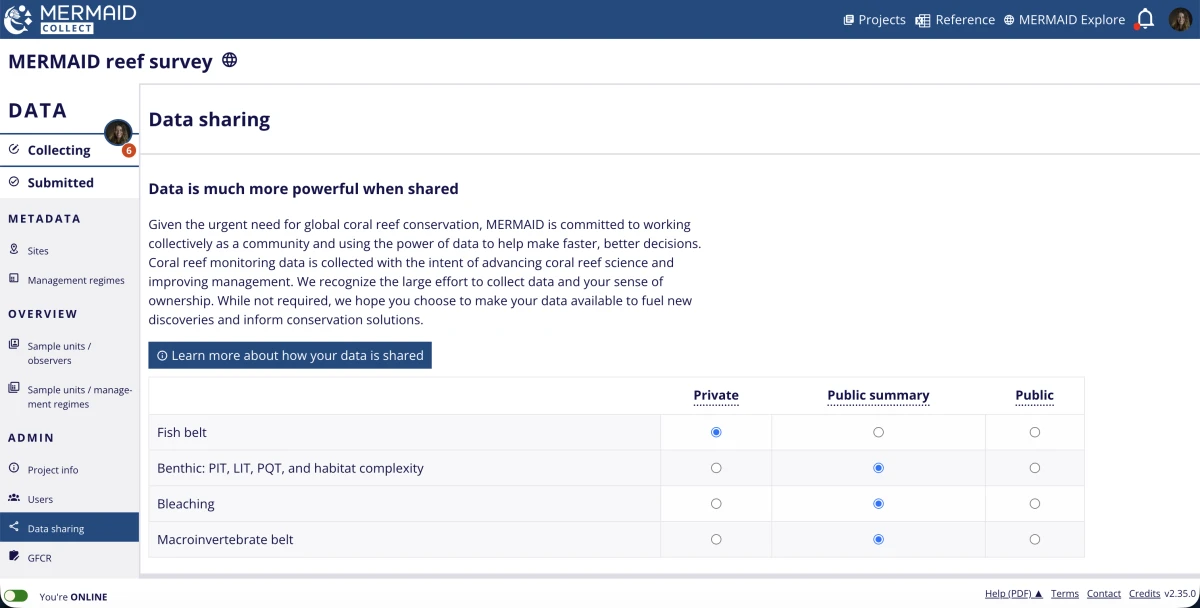Set Bleaching to Public
This screenshot has height=608, width=1200.
1034,504
